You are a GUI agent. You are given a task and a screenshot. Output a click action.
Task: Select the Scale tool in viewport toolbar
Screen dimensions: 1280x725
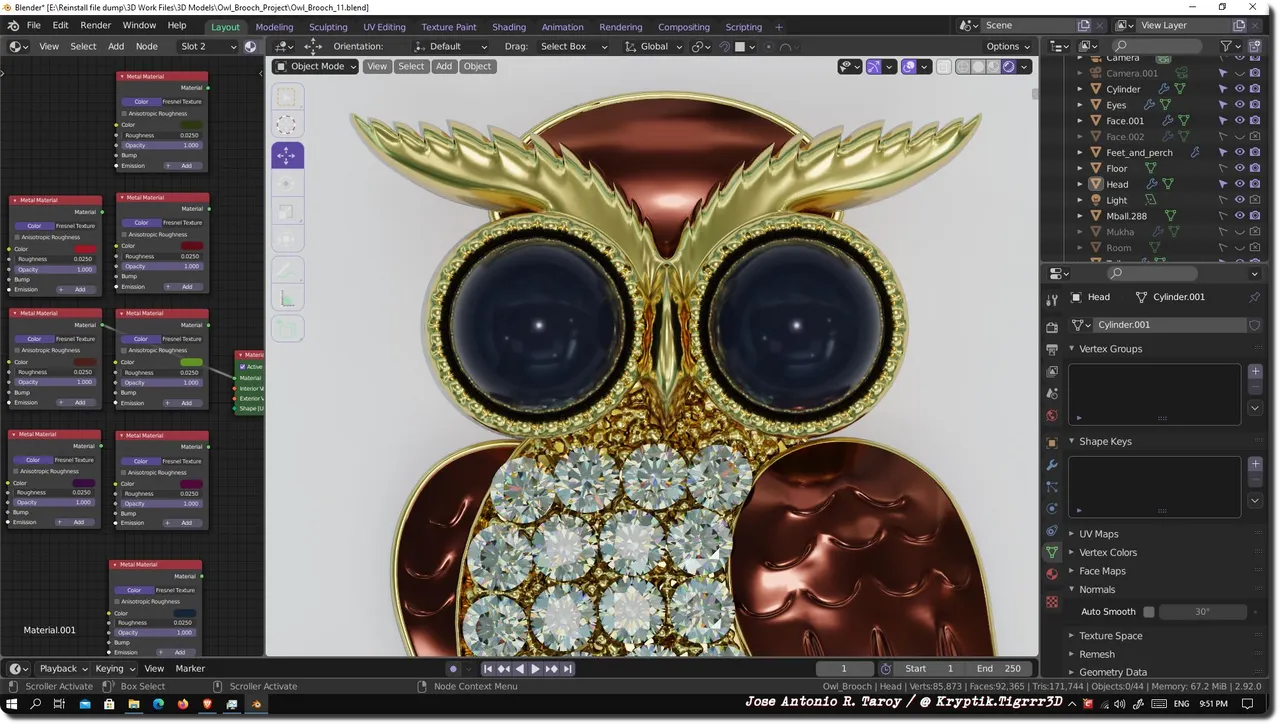287,213
